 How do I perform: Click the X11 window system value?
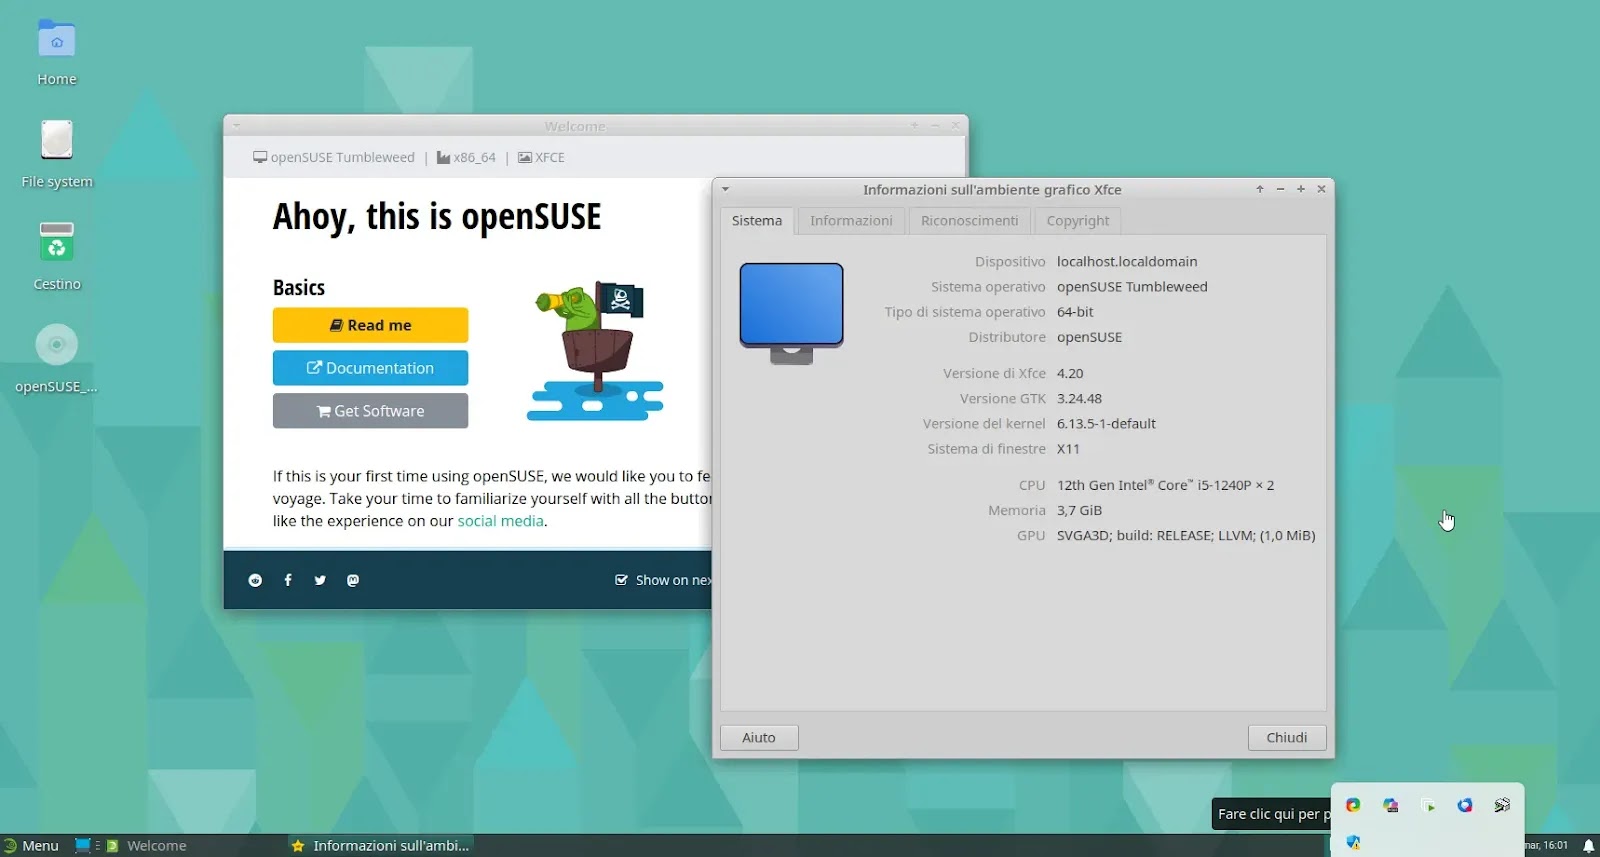pos(1068,449)
